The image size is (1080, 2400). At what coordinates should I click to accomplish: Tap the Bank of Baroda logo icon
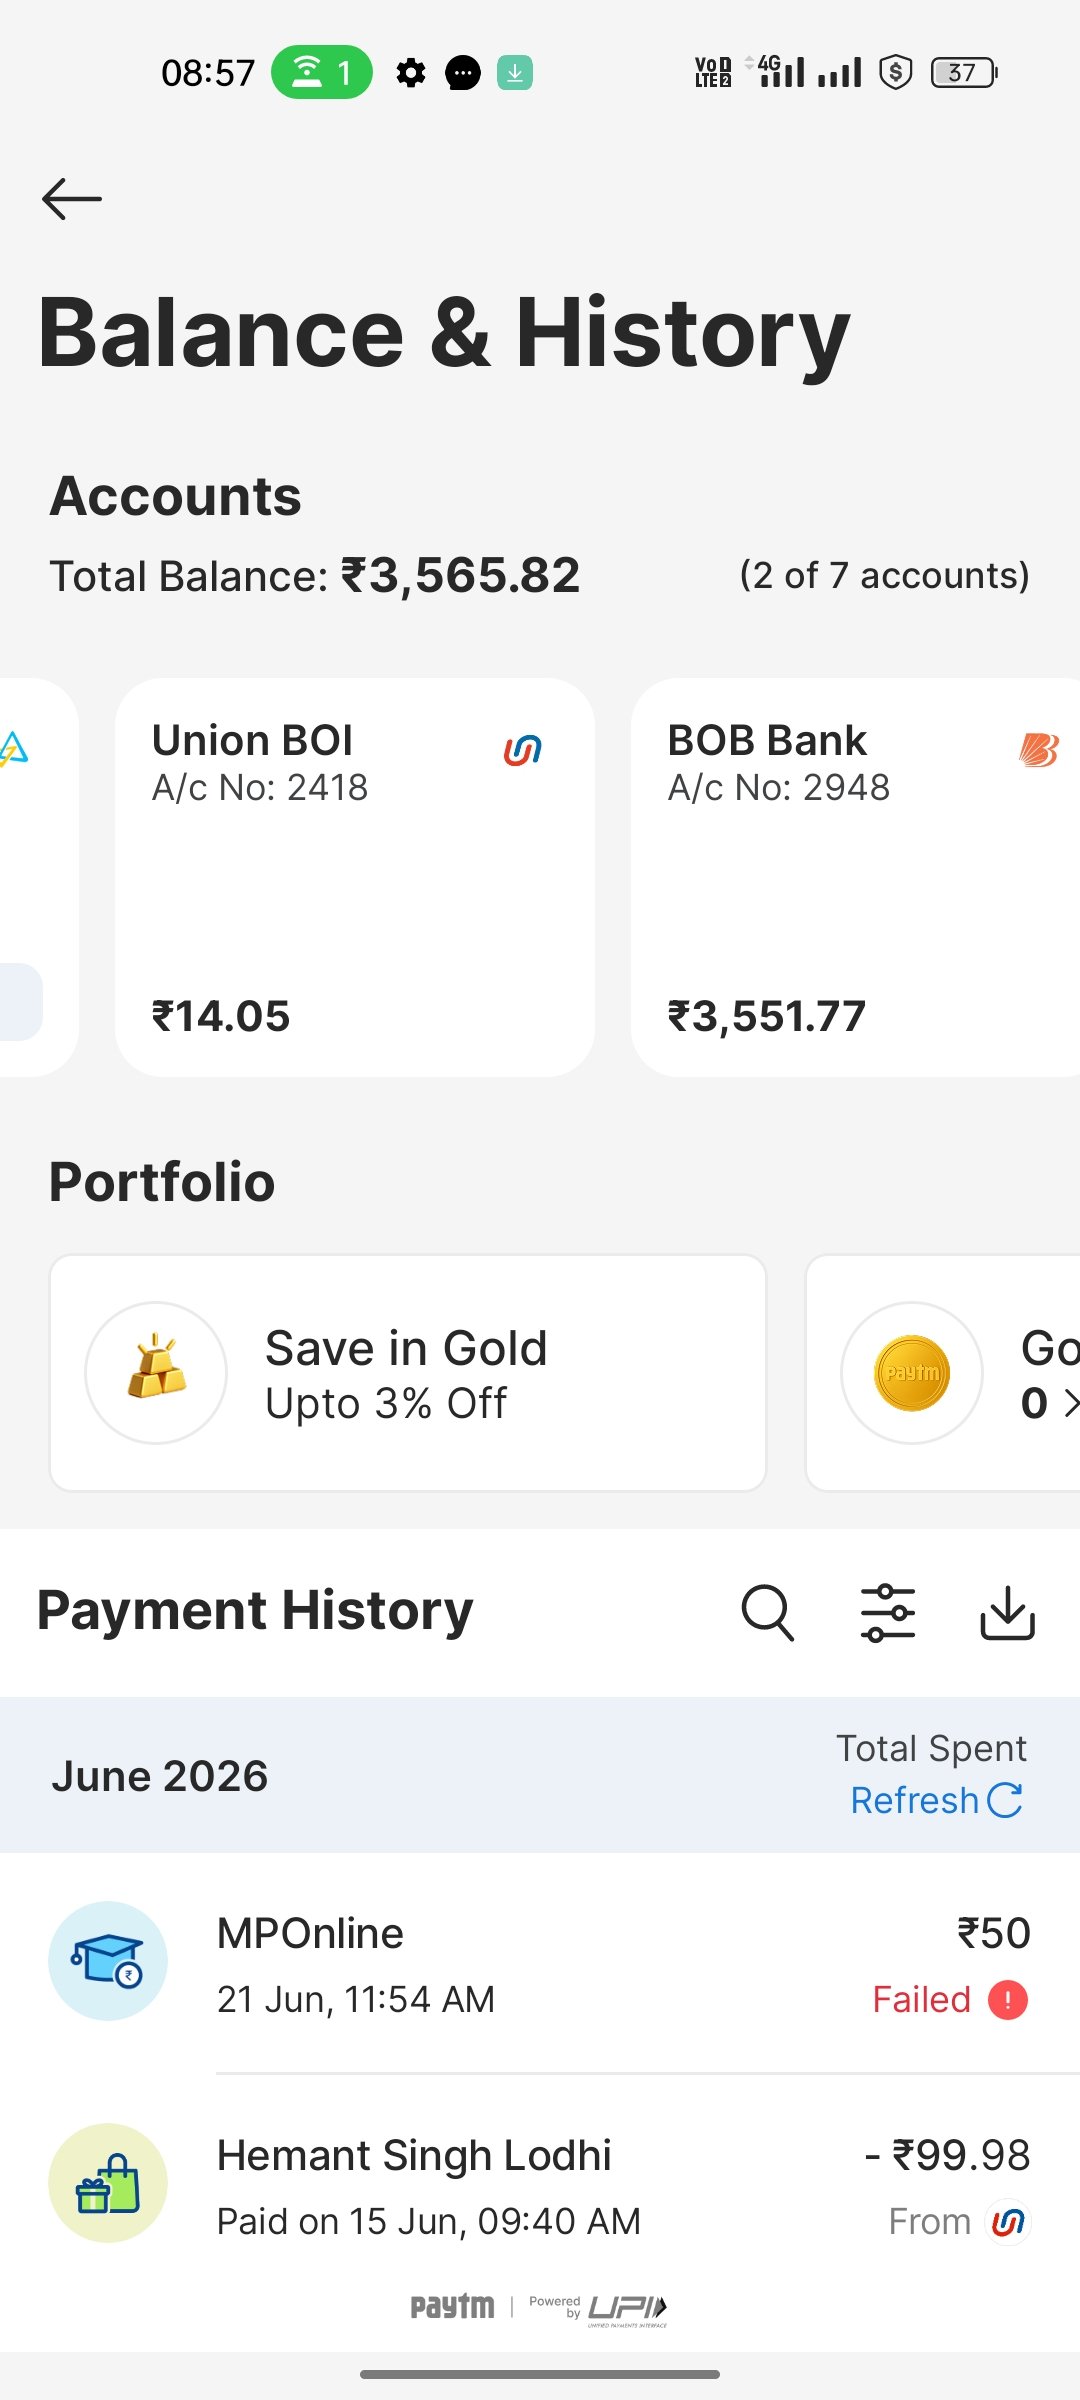coord(1039,749)
